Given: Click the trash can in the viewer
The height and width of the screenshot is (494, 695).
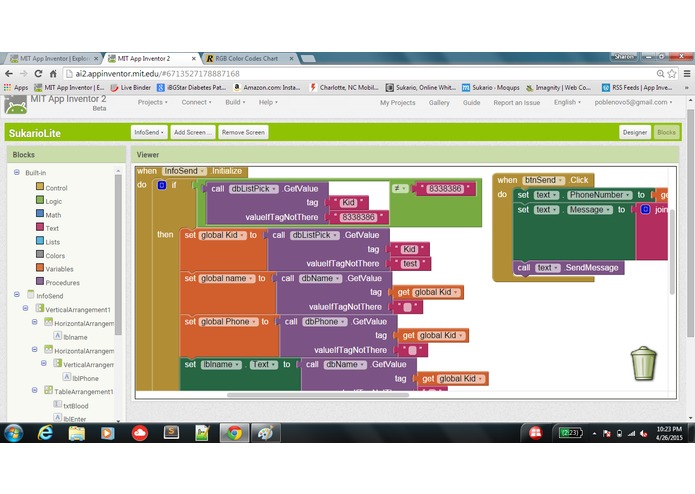Looking at the screenshot, I should coord(643,364).
